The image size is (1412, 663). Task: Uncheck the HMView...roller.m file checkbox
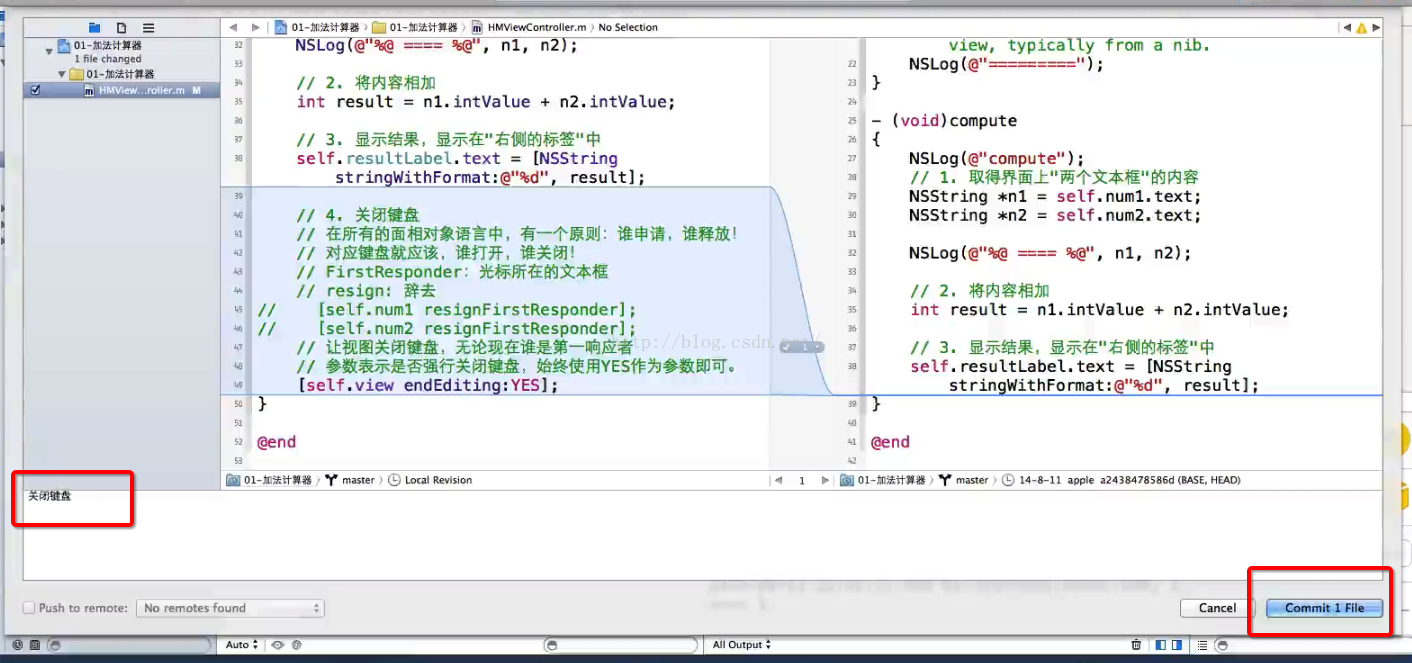pyautogui.click(x=36, y=90)
